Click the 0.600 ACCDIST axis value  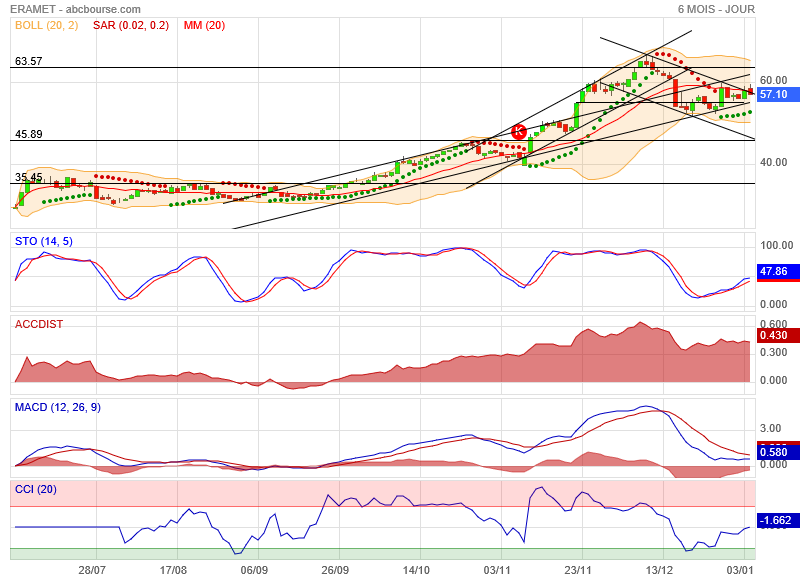(x=773, y=324)
